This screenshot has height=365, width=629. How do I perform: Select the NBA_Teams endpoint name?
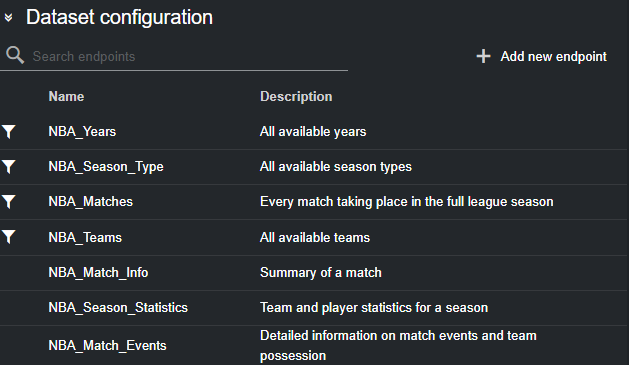click(85, 237)
